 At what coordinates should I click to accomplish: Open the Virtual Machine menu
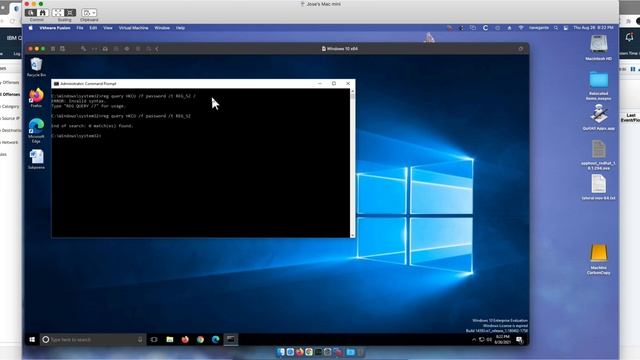[133, 28]
